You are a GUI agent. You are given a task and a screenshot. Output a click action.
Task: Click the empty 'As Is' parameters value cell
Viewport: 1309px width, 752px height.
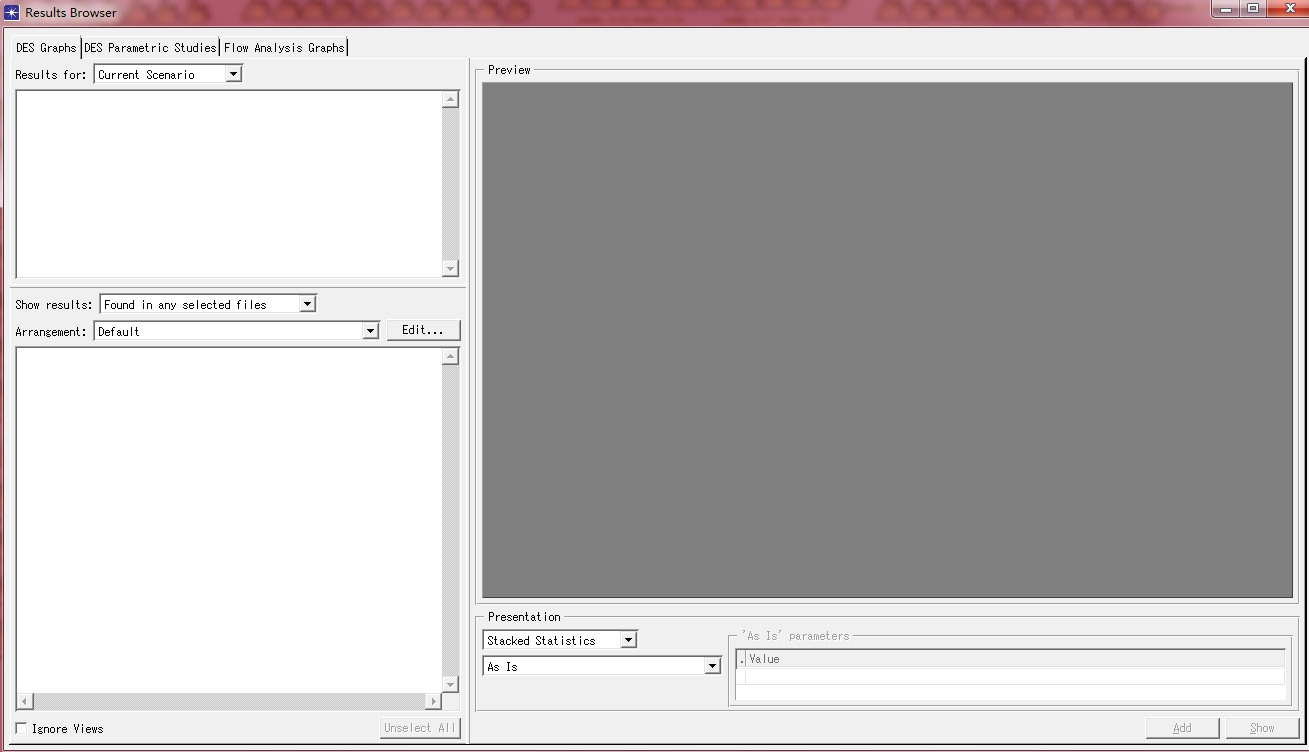(x=1015, y=676)
